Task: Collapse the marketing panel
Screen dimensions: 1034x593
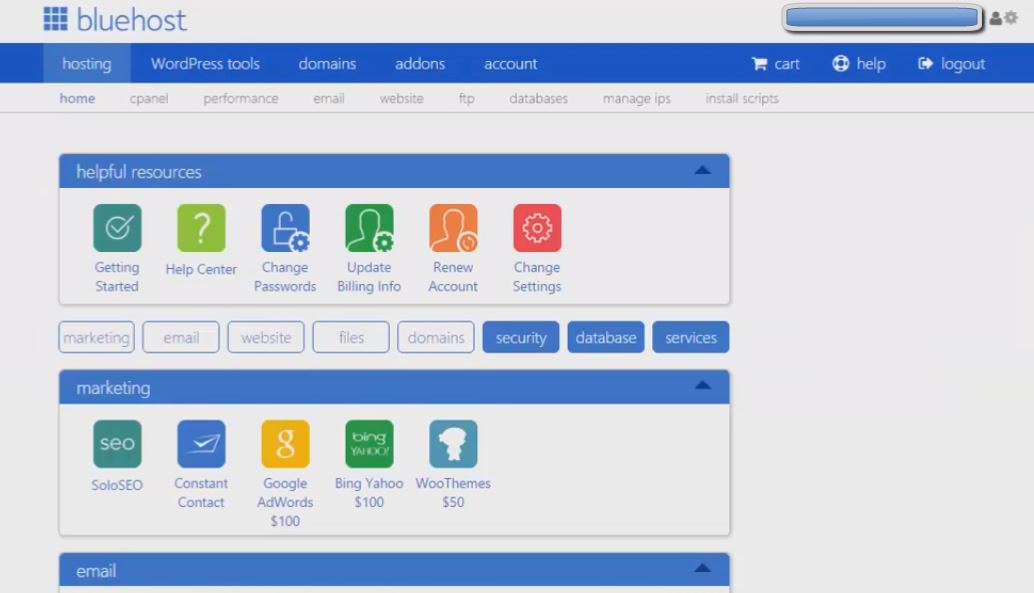Action: point(702,386)
